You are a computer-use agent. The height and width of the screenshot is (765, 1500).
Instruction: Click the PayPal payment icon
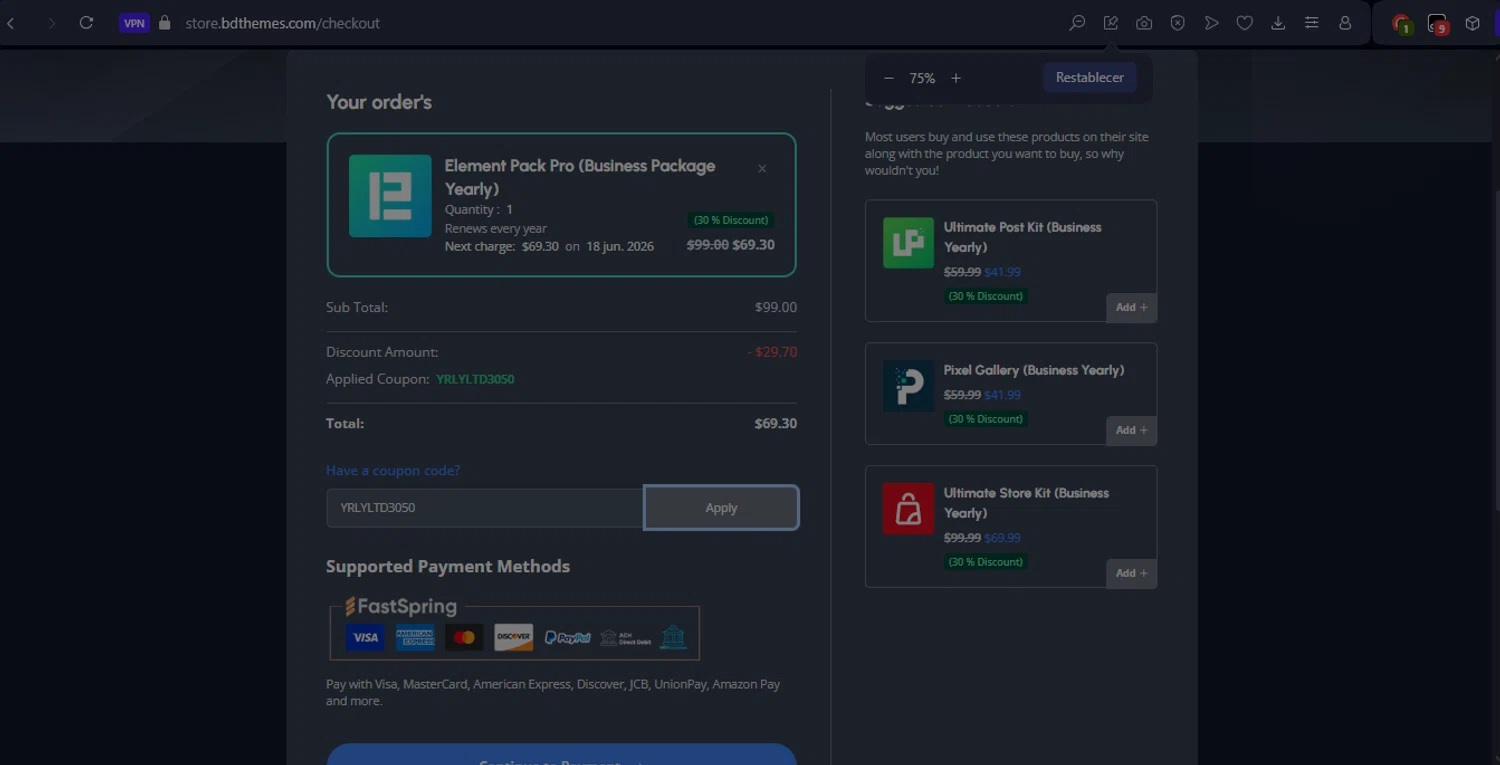pos(567,638)
